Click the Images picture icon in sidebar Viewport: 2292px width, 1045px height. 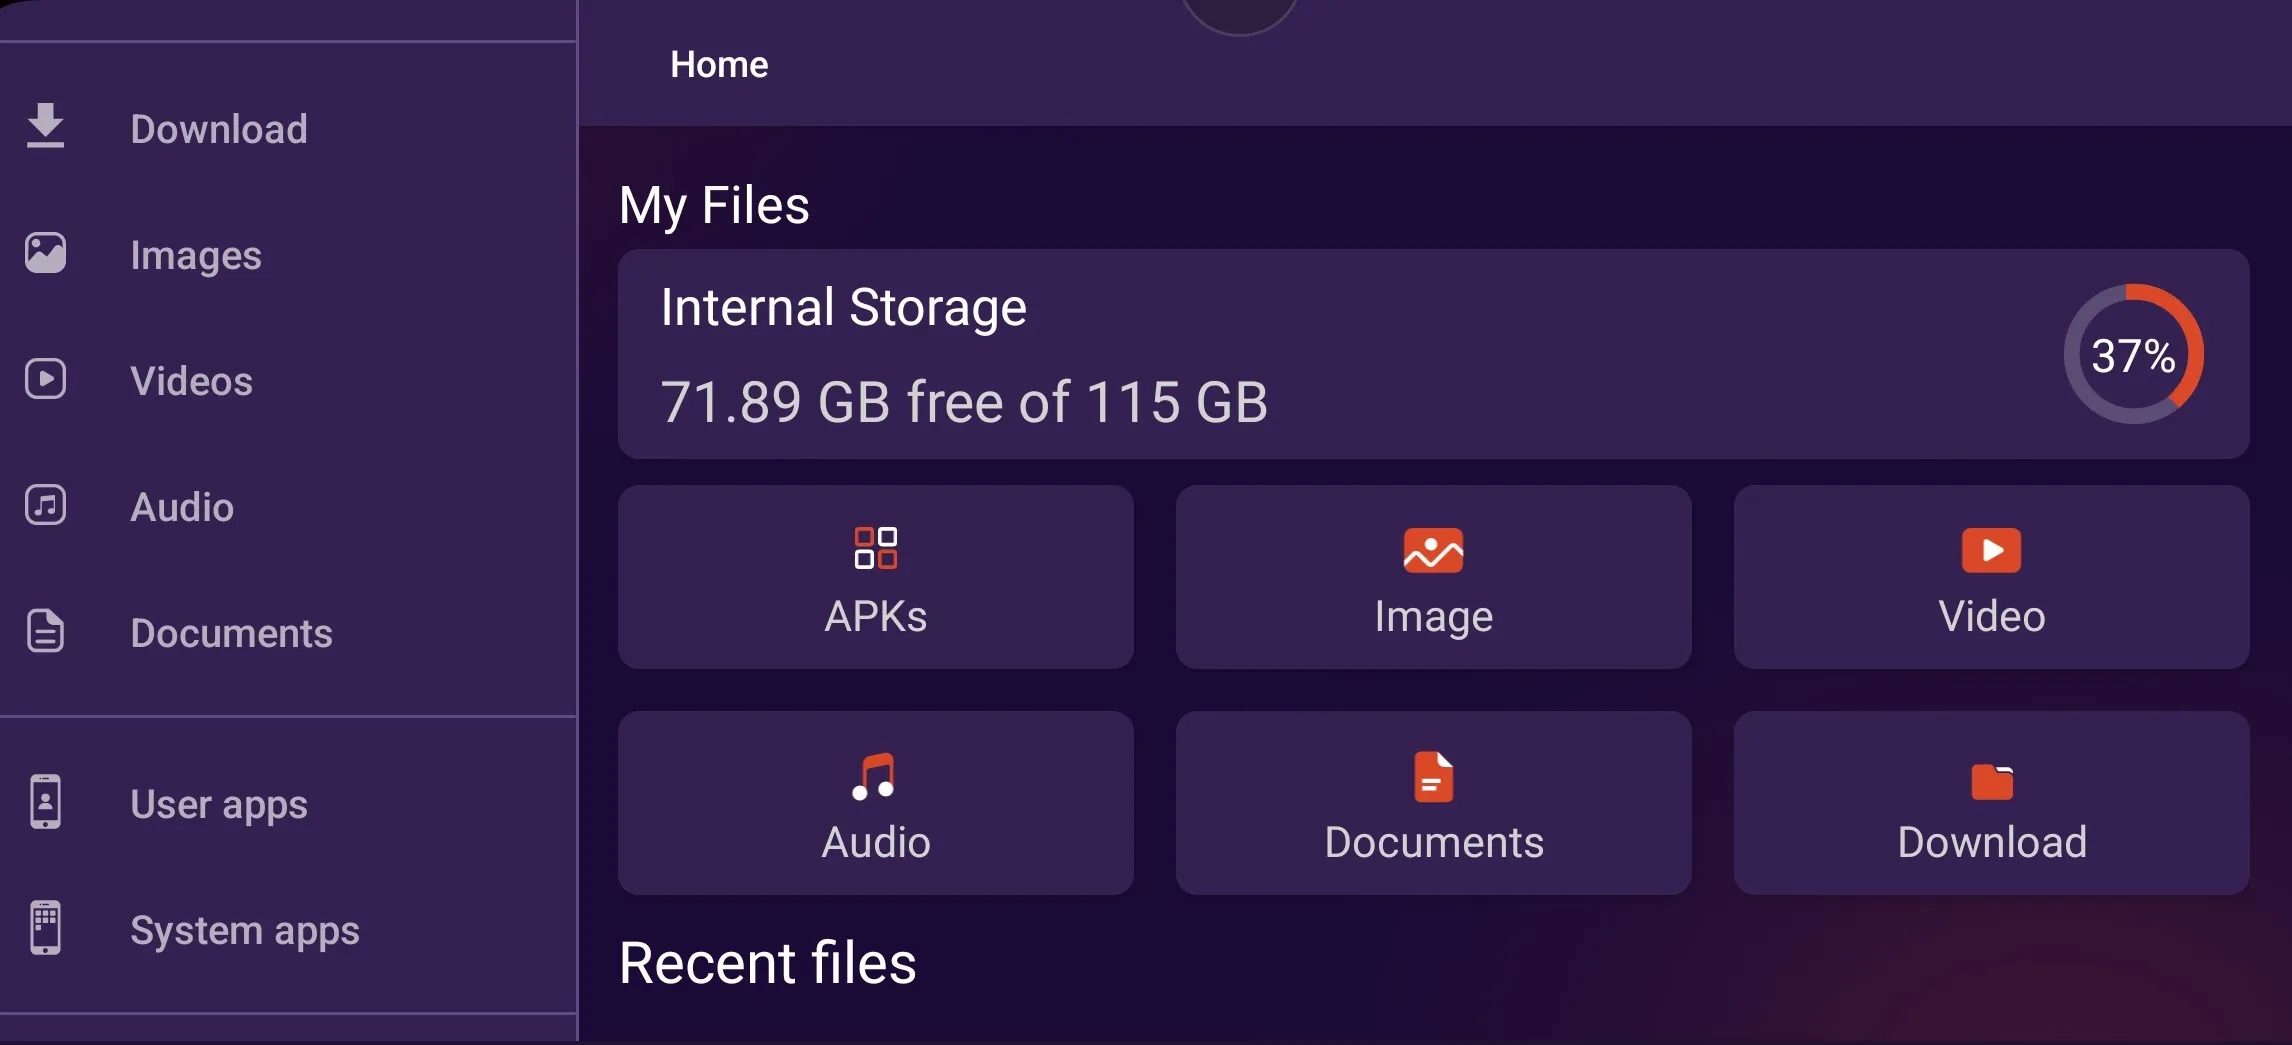(x=45, y=253)
